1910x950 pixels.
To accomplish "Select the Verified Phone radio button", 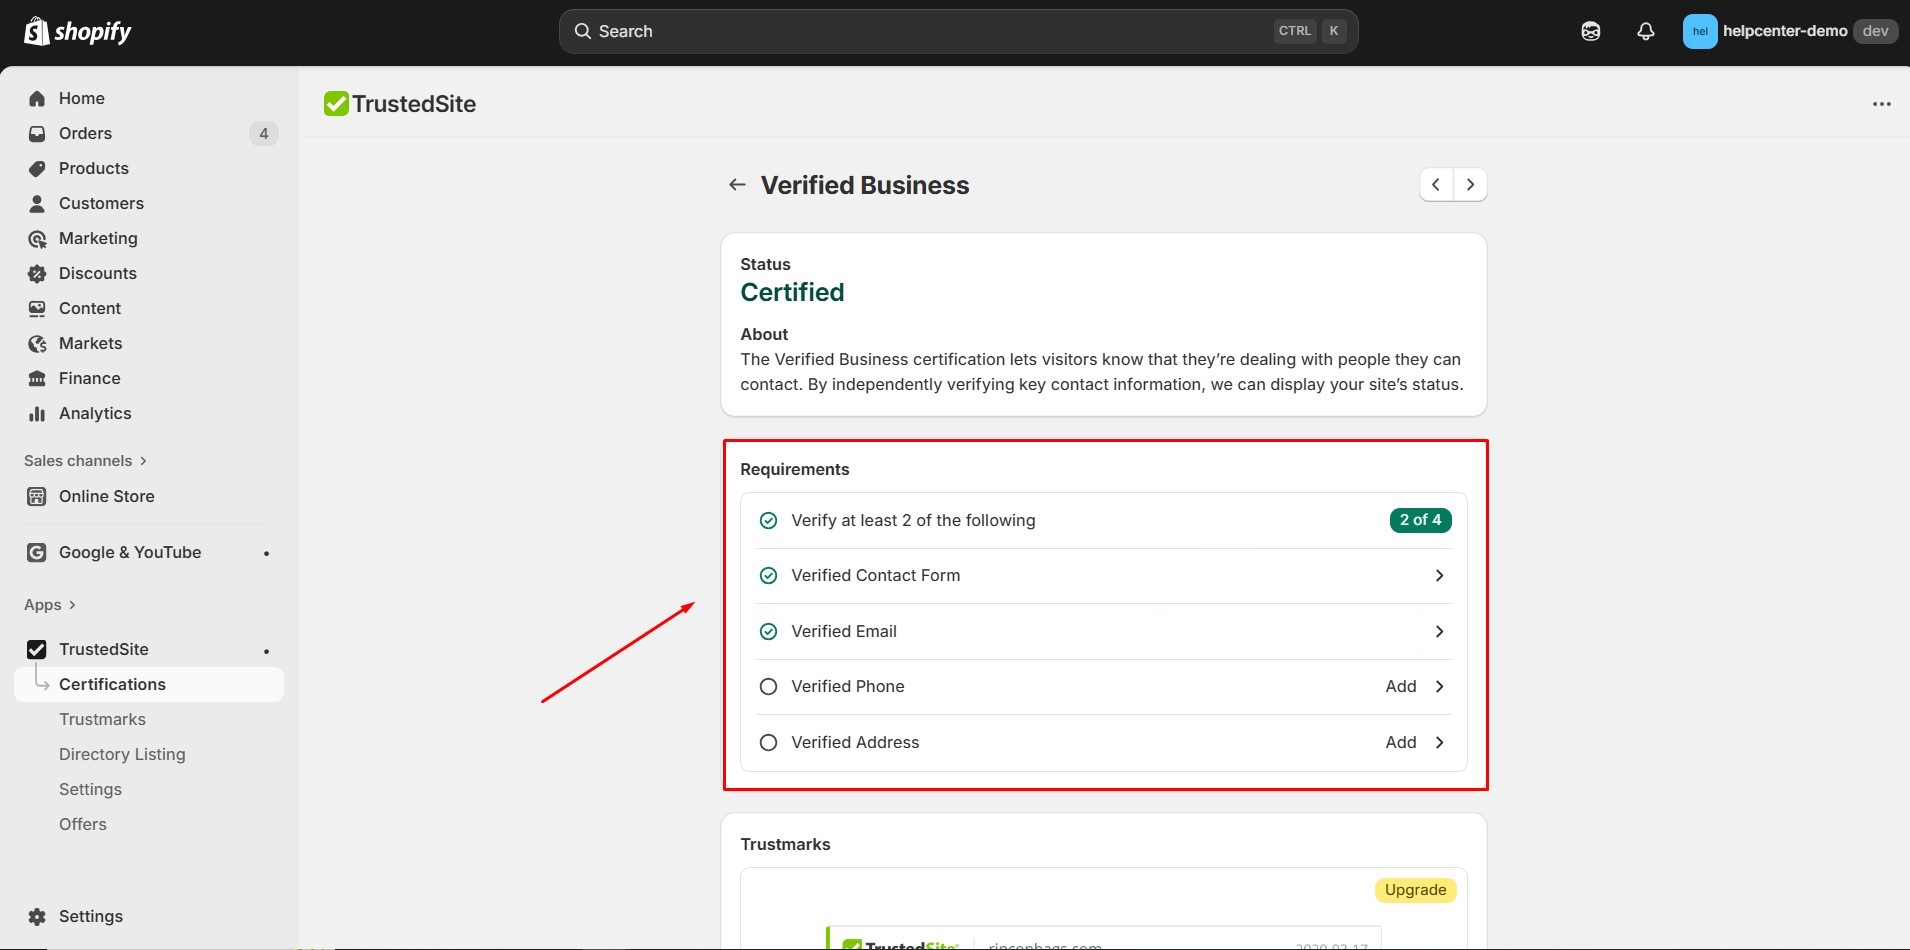I will 768,686.
